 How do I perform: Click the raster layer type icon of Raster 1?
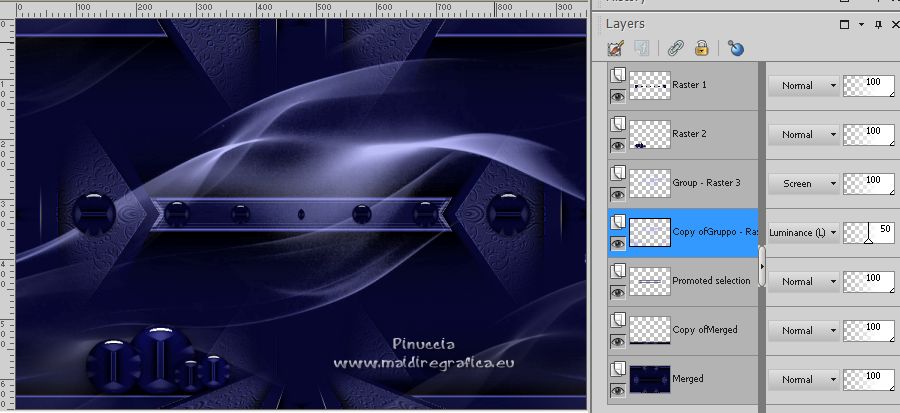pos(618,75)
